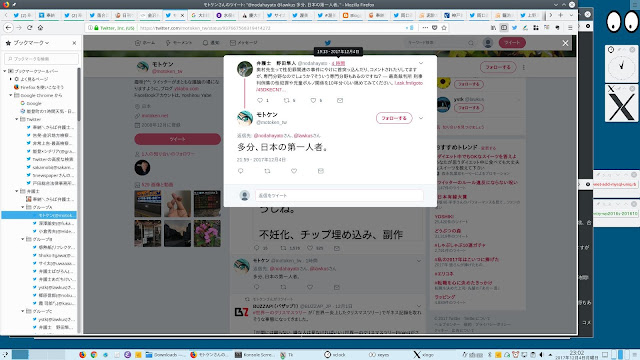Click the reply text field in modal
The height and width of the screenshot is (360, 640).
[339, 196]
